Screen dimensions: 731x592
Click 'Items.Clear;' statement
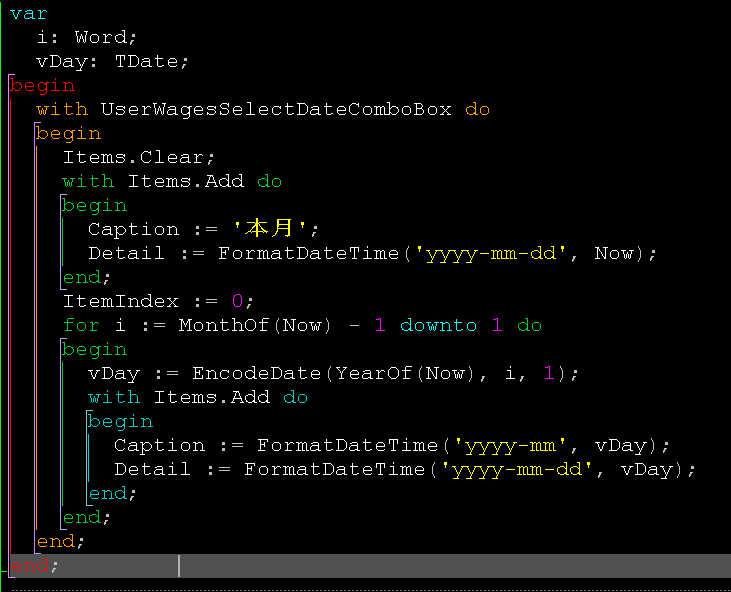(138, 158)
